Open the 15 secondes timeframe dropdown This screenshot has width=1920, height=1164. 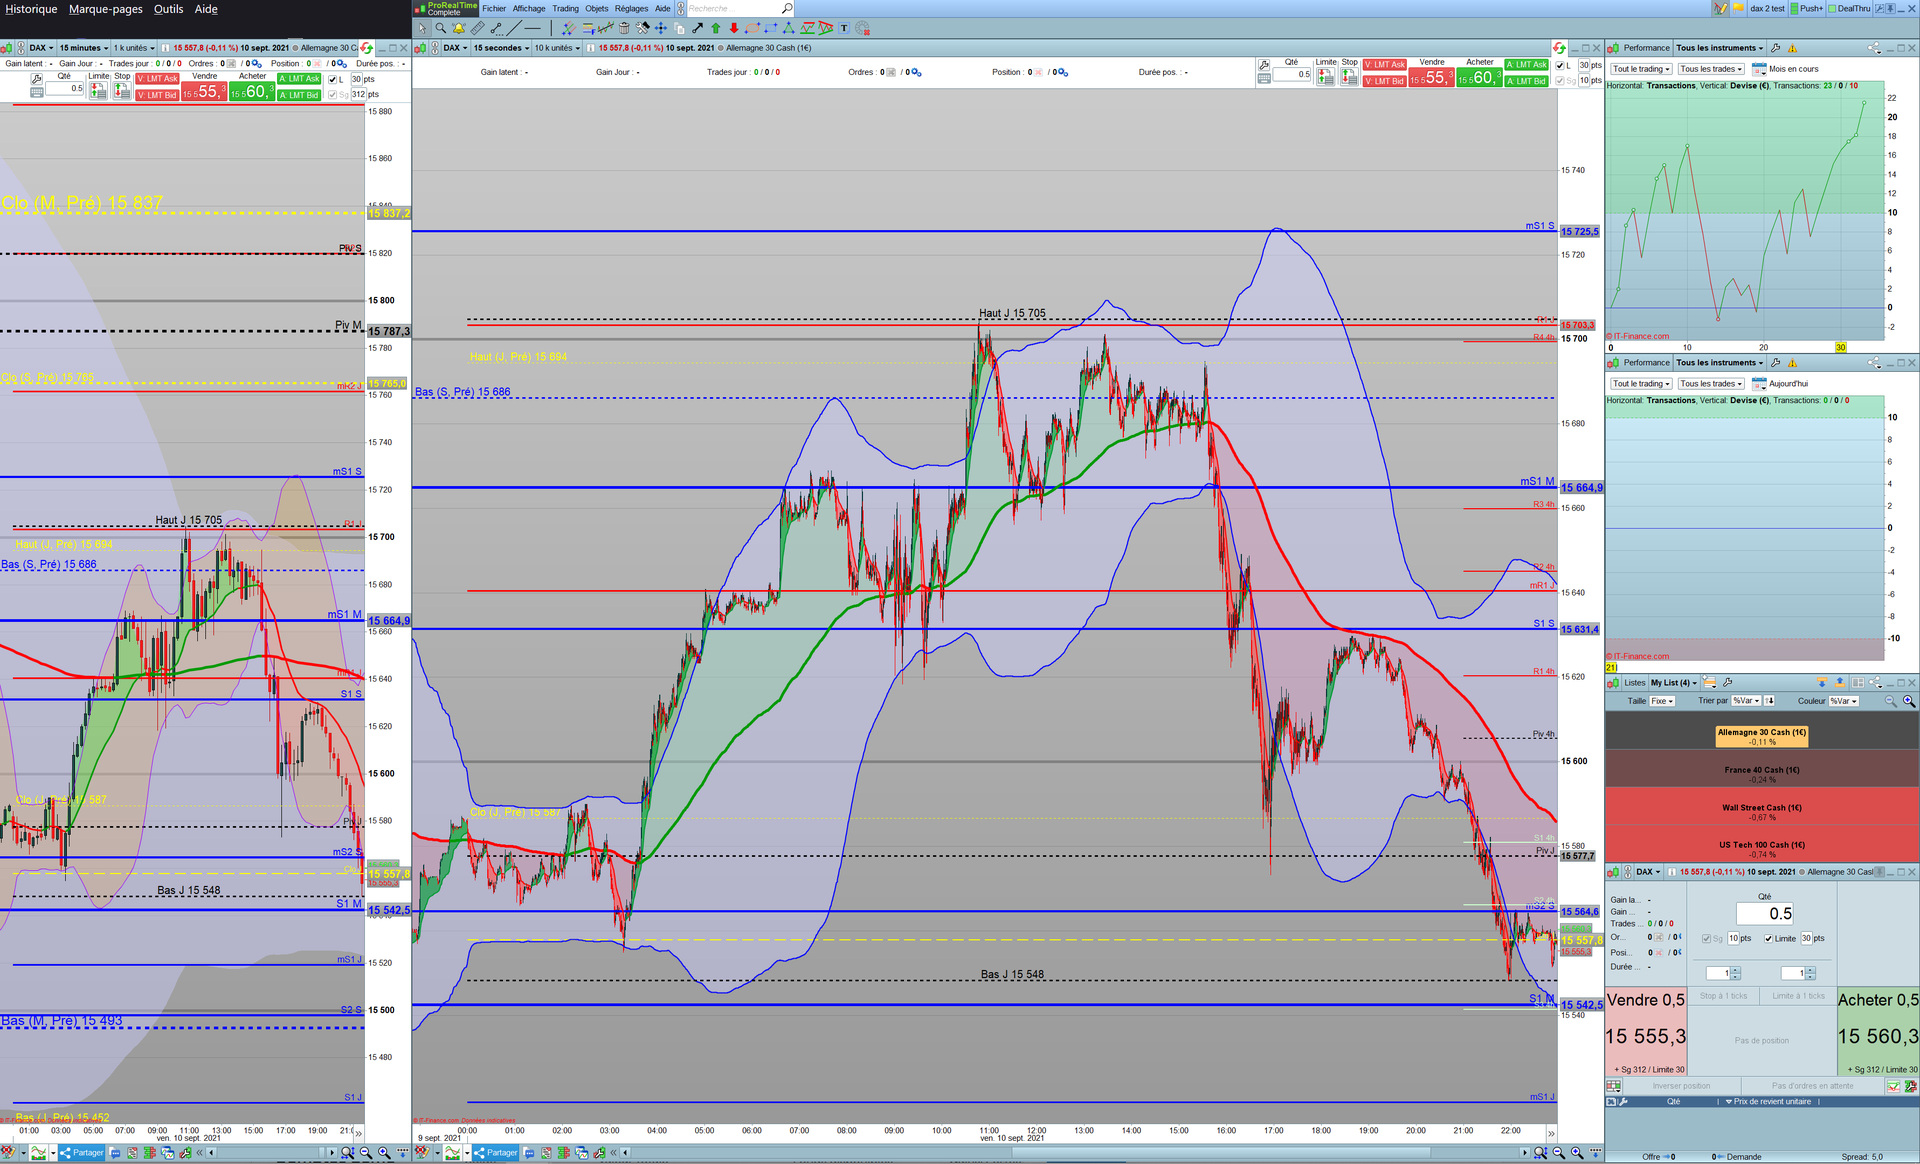pyautogui.click(x=501, y=48)
